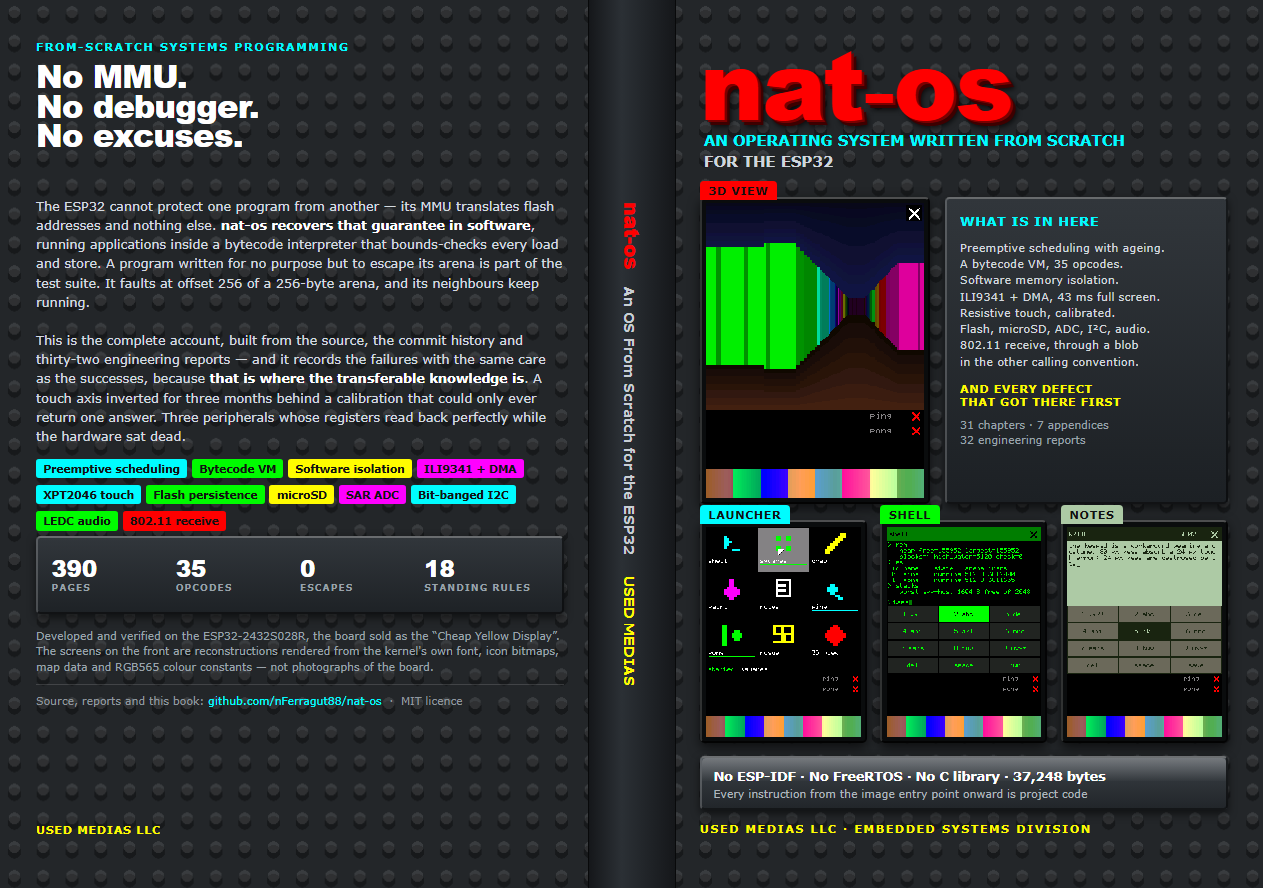
Task: Open the github.com/nFerragut88/nat-os link
Action: pos(295,701)
